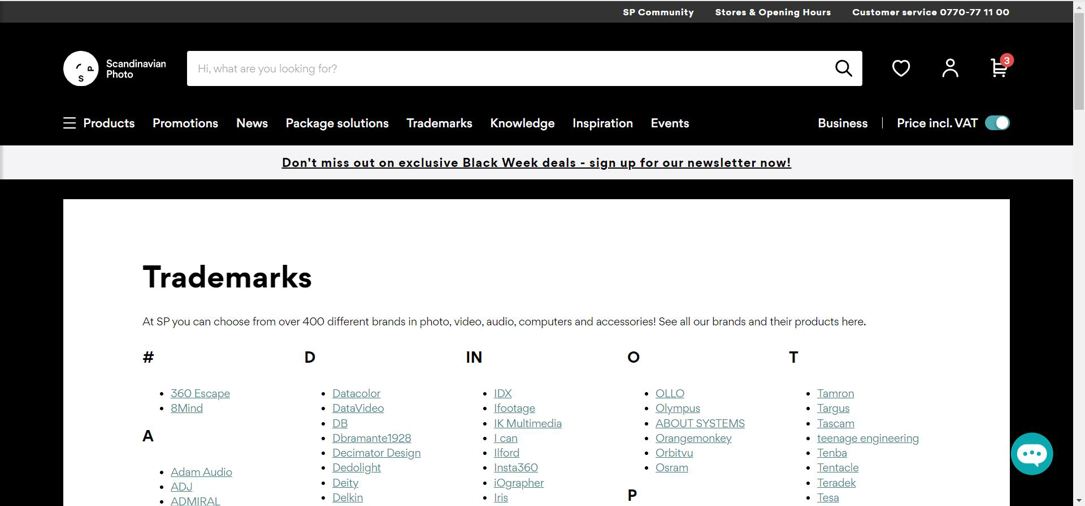
Task: Open the Products hamburger menu
Action: click(x=99, y=123)
